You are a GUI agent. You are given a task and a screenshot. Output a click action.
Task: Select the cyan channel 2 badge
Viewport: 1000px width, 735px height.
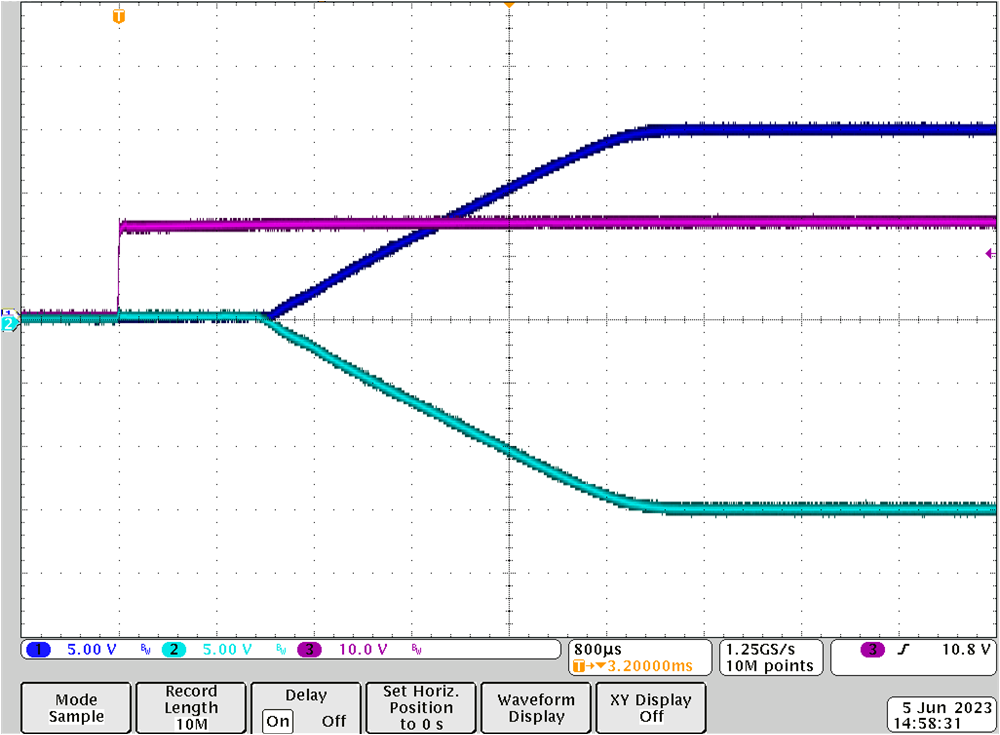pos(173,650)
